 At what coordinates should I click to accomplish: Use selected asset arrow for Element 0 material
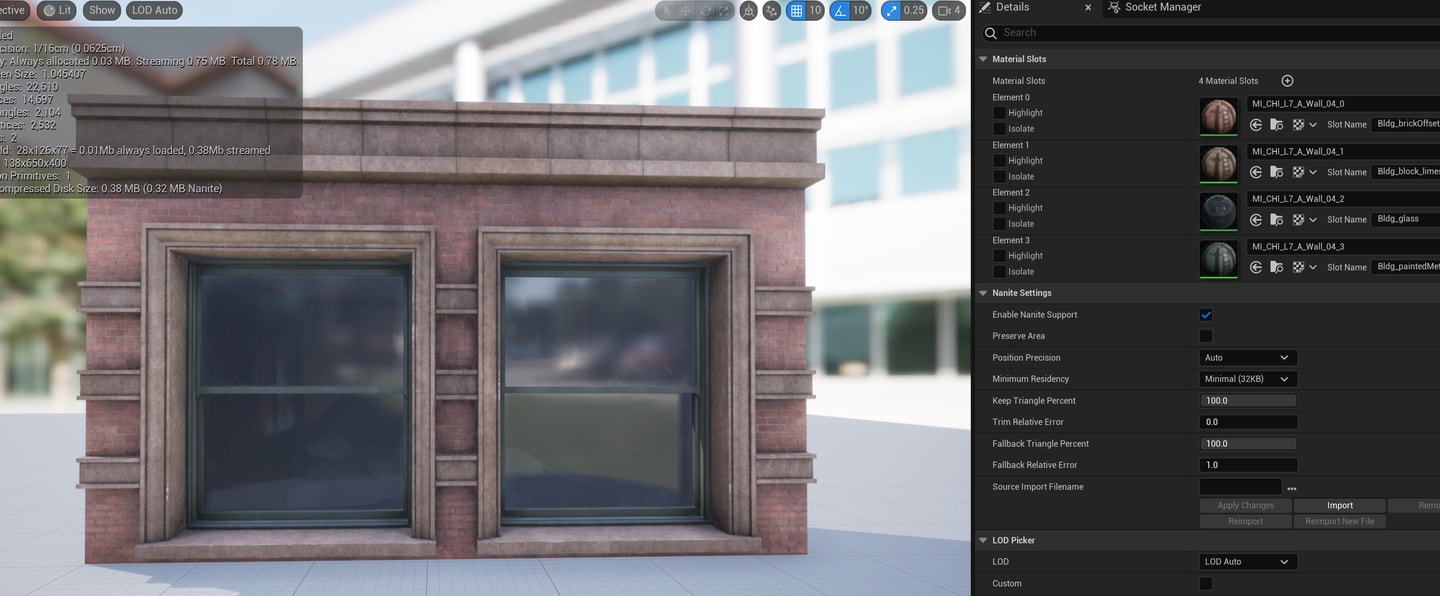point(1257,125)
